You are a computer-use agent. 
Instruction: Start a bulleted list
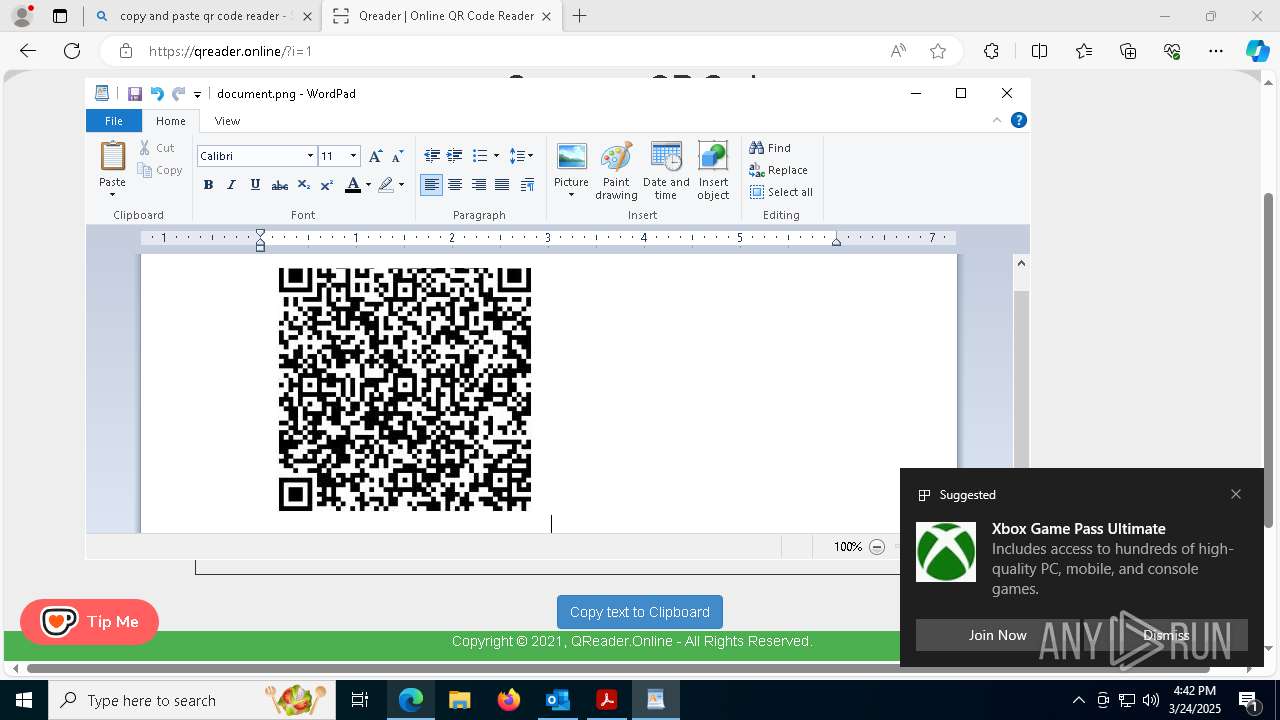click(x=479, y=156)
